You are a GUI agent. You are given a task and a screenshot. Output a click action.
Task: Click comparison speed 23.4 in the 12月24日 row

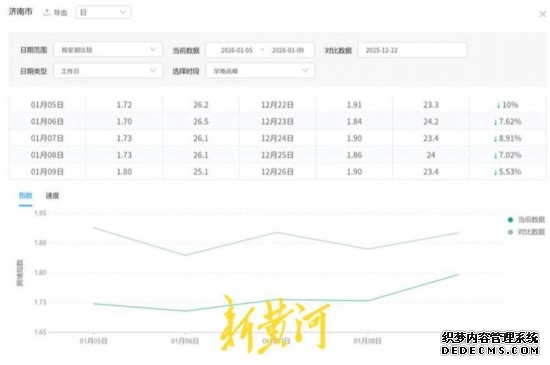pos(431,138)
